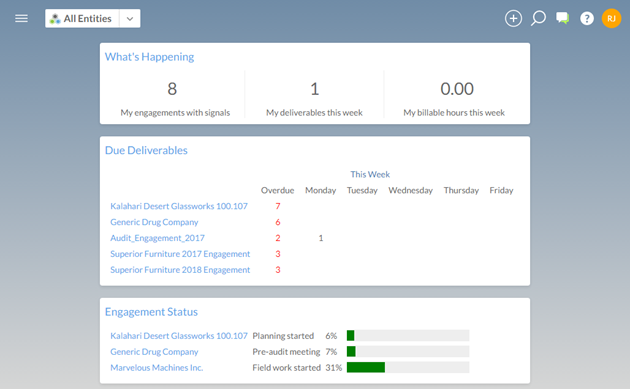This screenshot has height=389, width=630.
Task: Click the Thursday column header
Action: tap(461, 190)
